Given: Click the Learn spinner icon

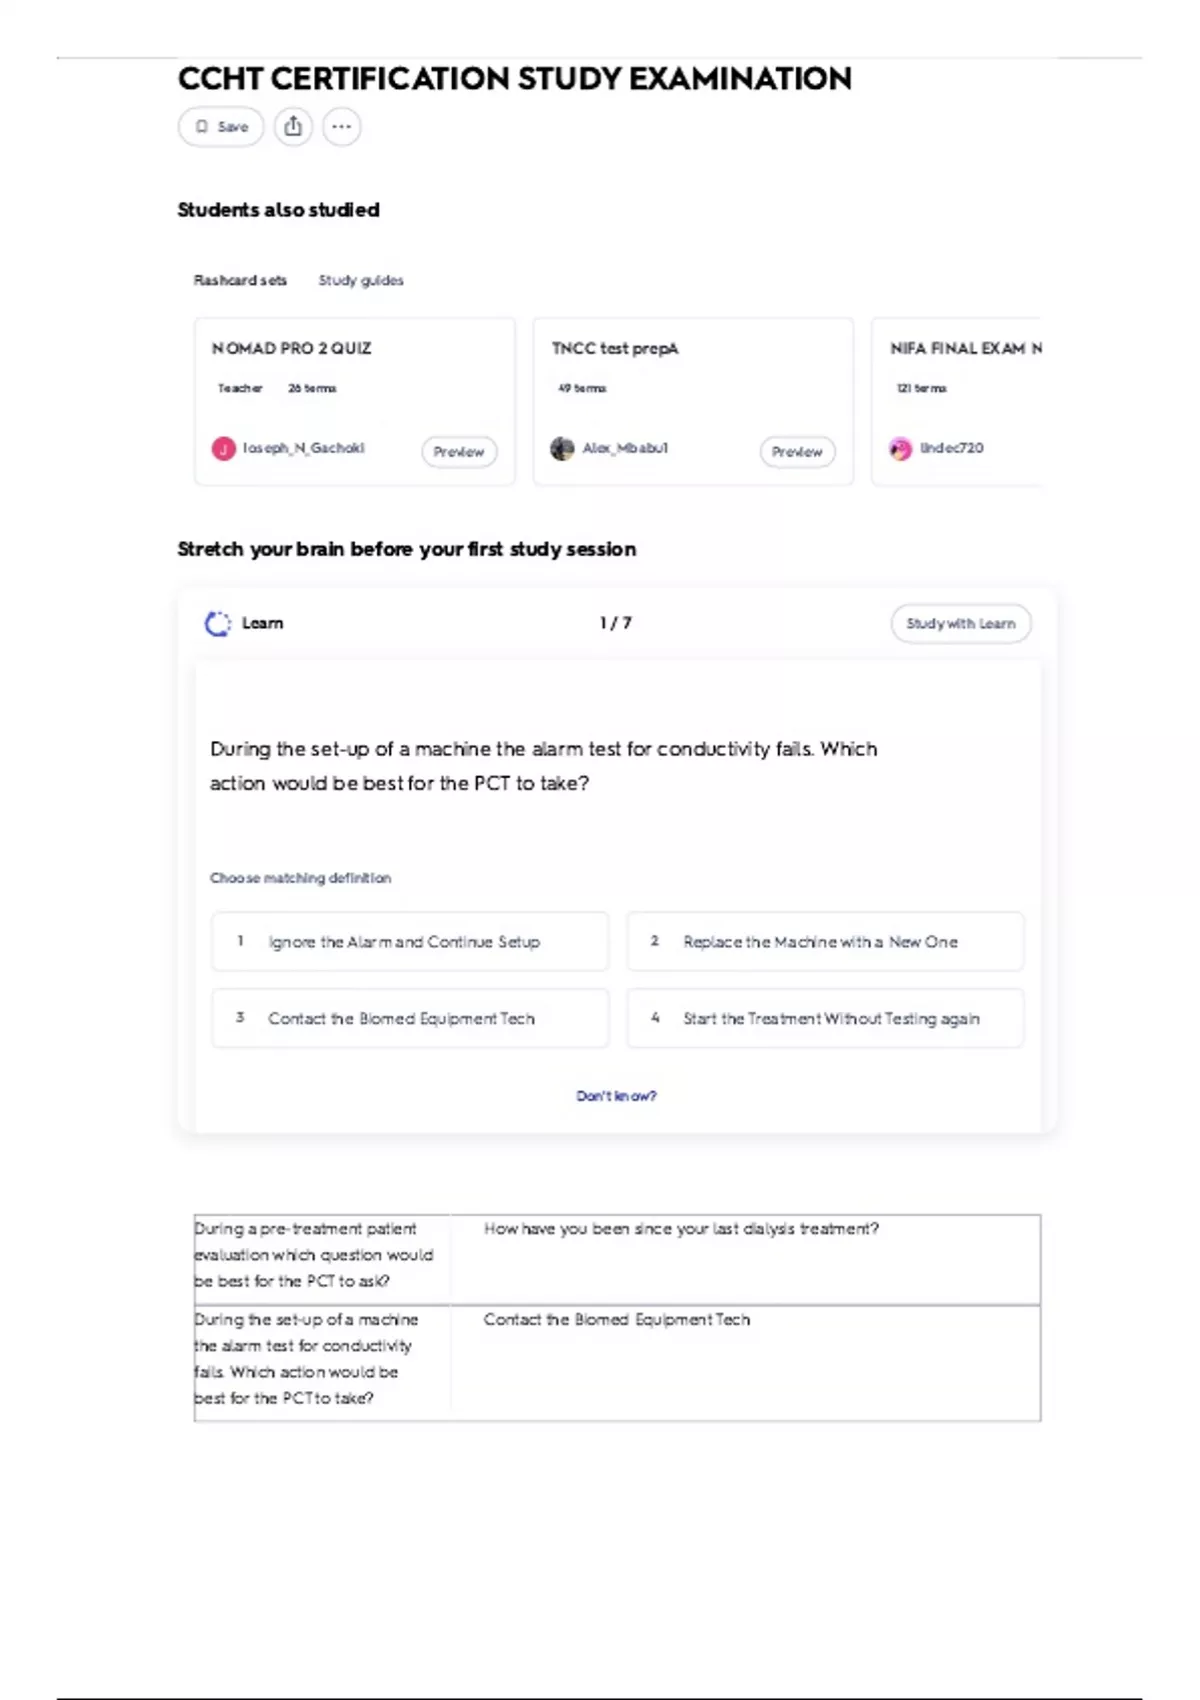Looking at the screenshot, I should point(217,623).
